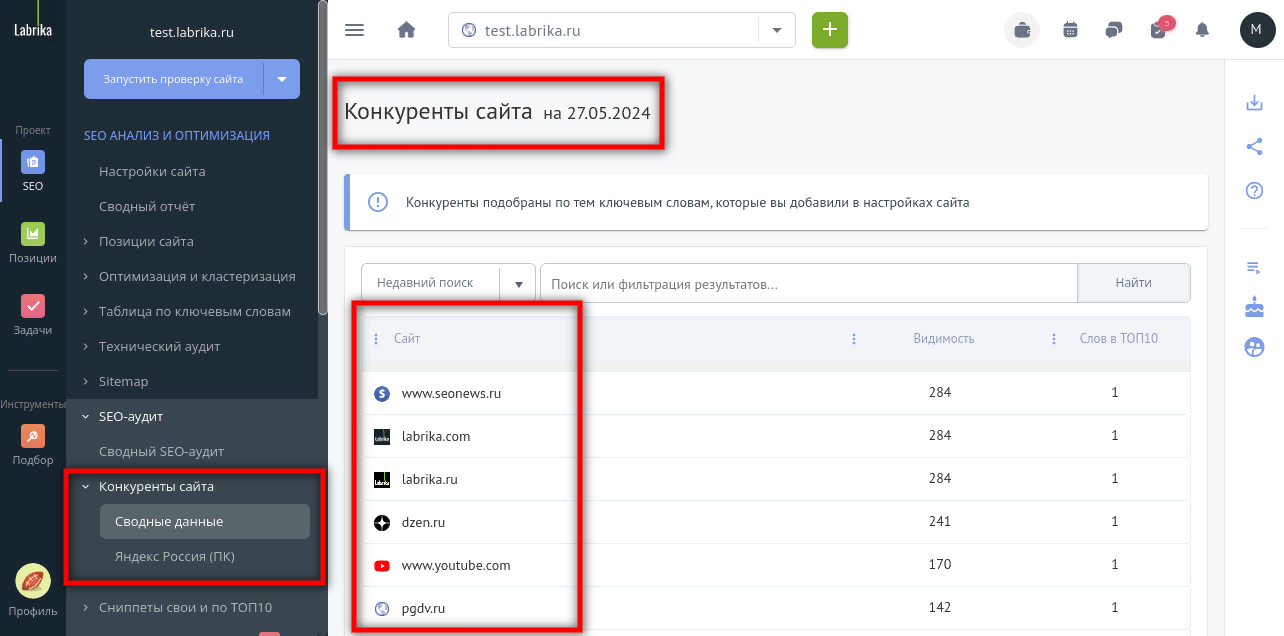Open the wallet icon in header
The height and width of the screenshot is (636, 1284).
click(x=1022, y=30)
